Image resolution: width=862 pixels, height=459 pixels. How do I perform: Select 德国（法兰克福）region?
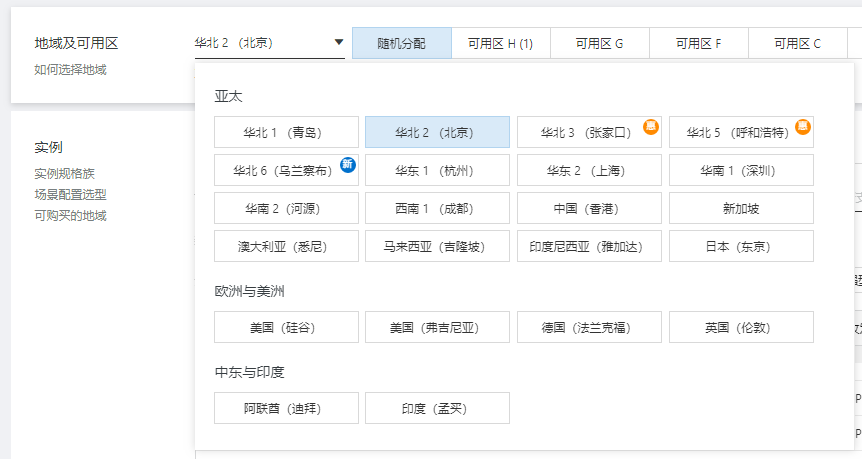click(589, 328)
